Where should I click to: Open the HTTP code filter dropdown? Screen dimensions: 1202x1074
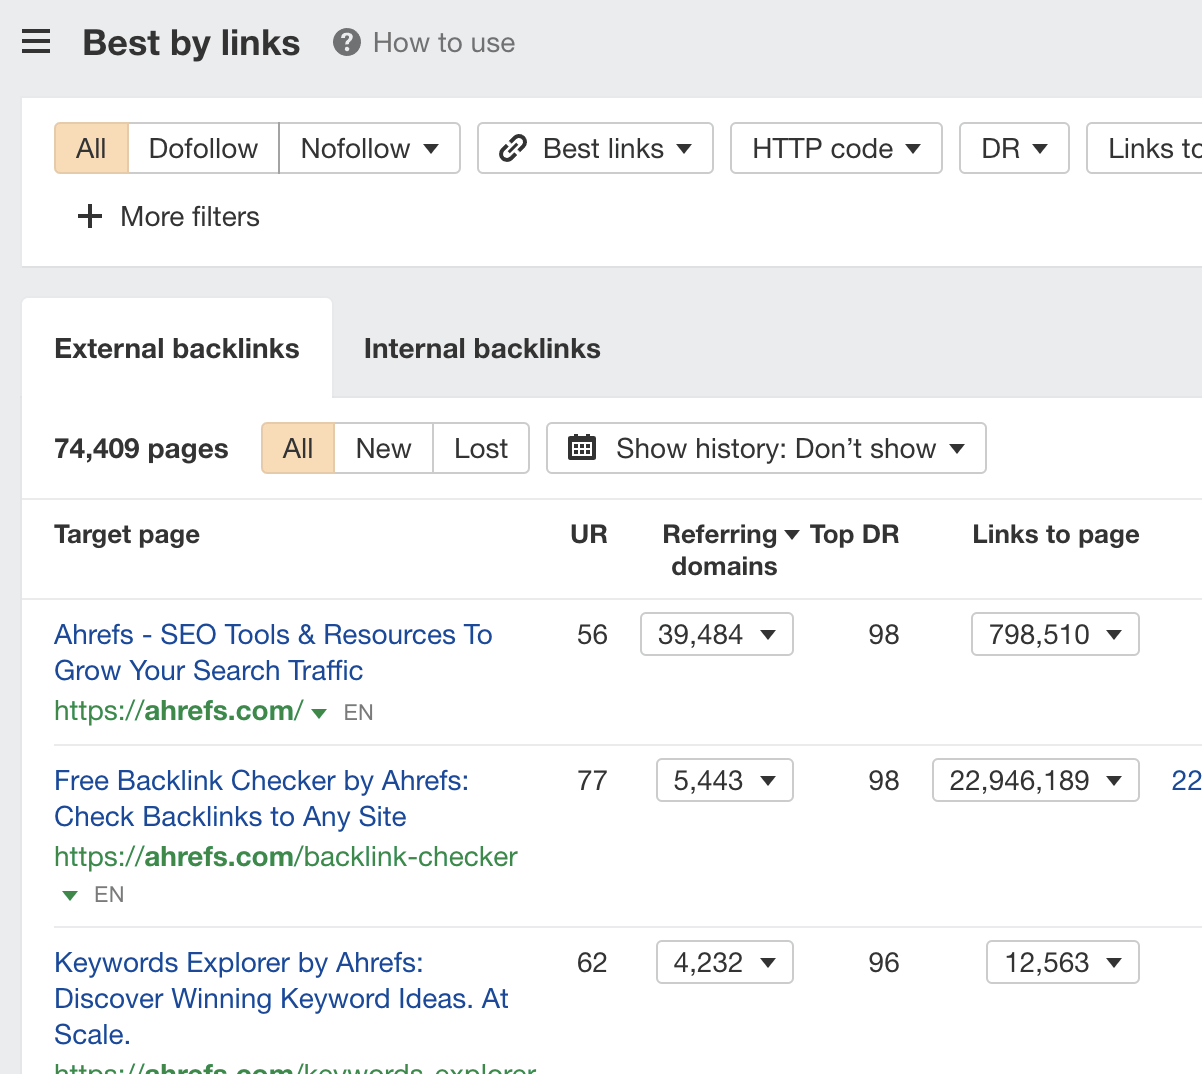click(x=836, y=148)
